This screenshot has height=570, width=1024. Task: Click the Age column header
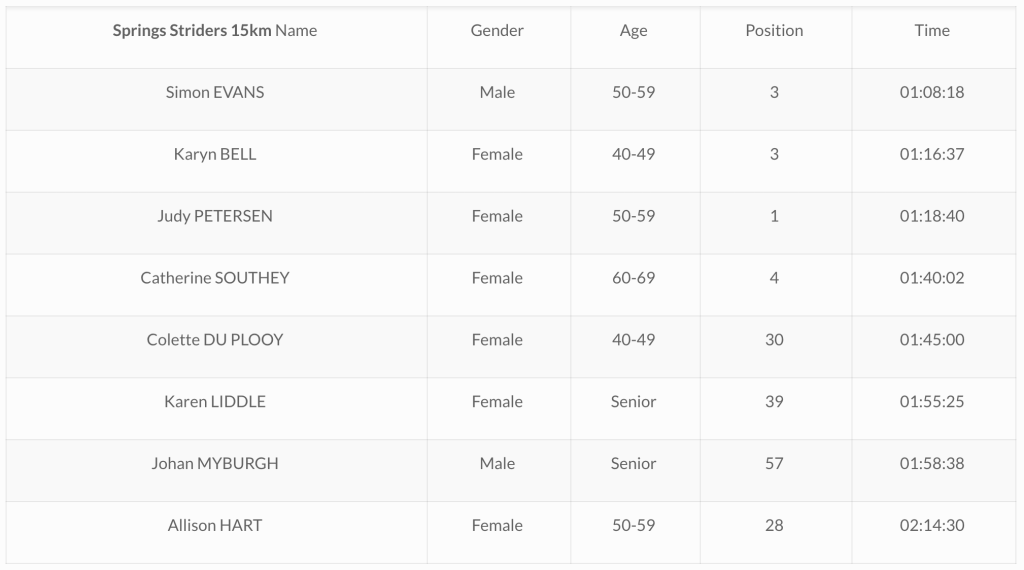click(x=634, y=30)
